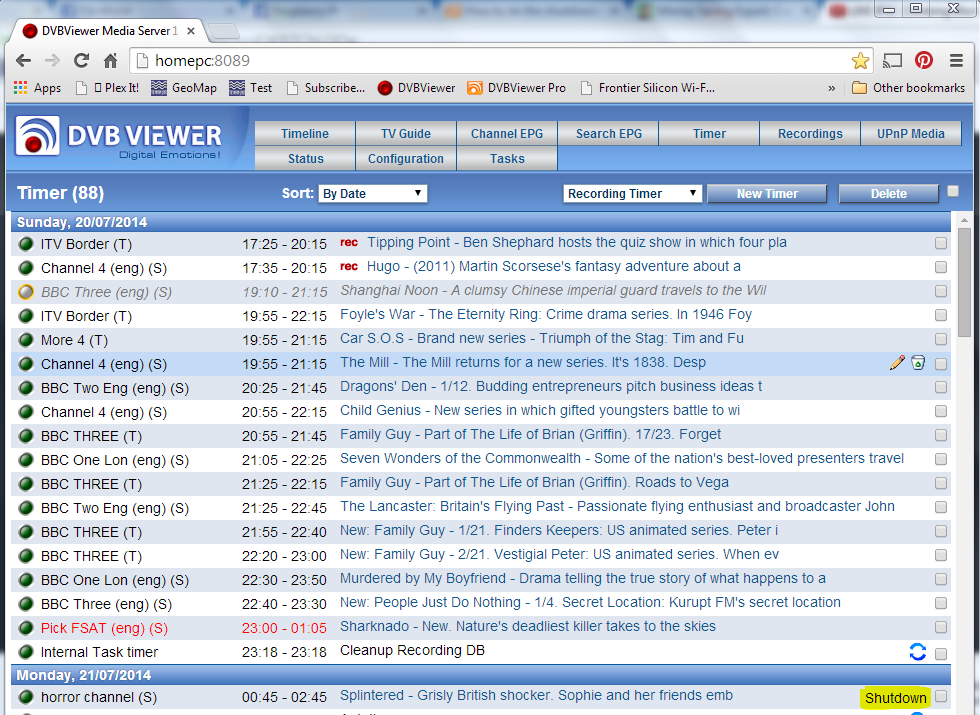Viewport: 980px width, 715px height.
Task: Show hidden bookmarks with the chevron
Action: [x=832, y=88]
